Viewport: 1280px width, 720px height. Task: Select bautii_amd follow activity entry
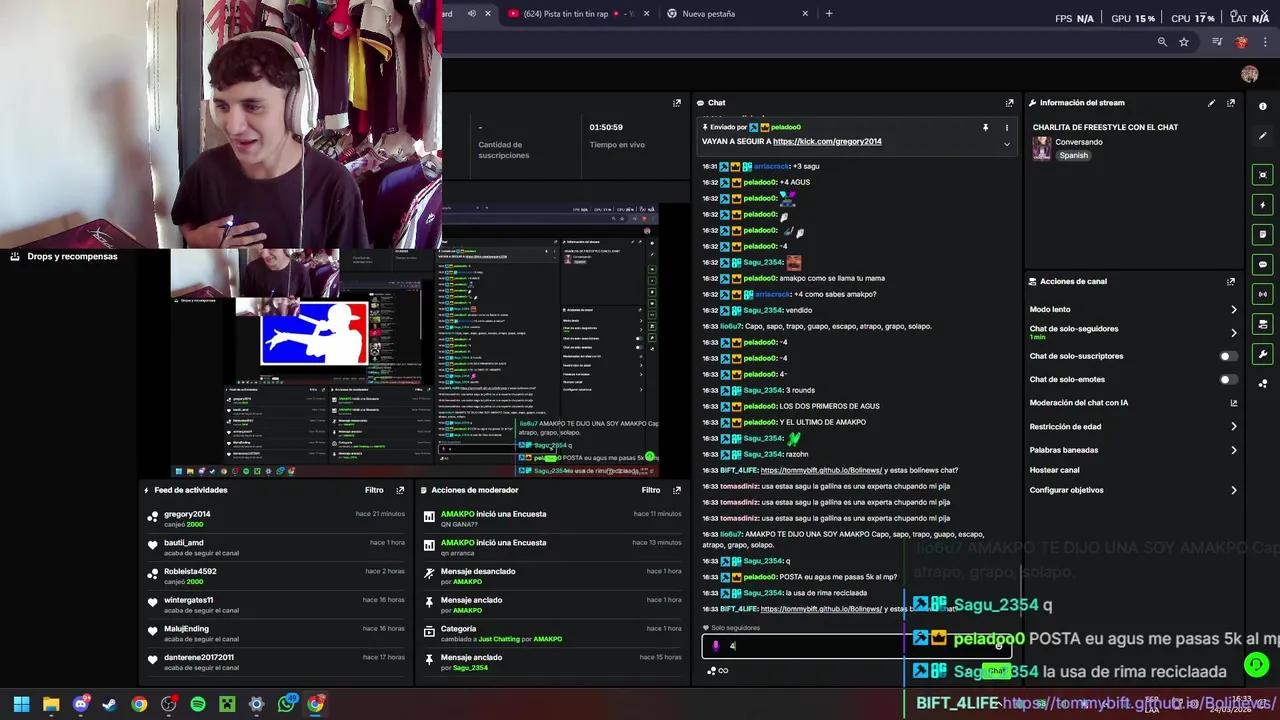click(275, 547)
